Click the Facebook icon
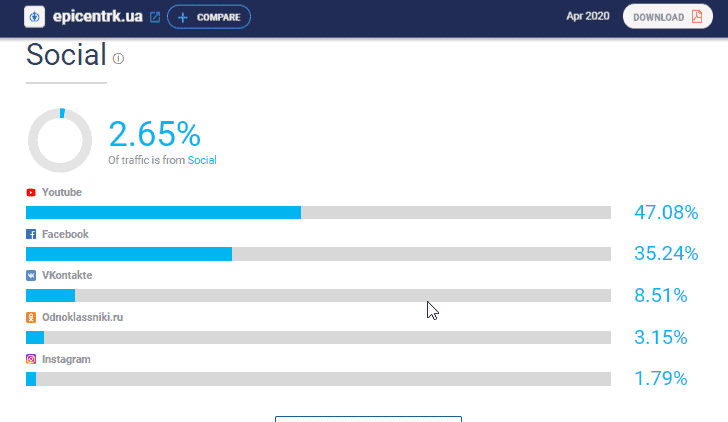 click(x=31, y=234)
